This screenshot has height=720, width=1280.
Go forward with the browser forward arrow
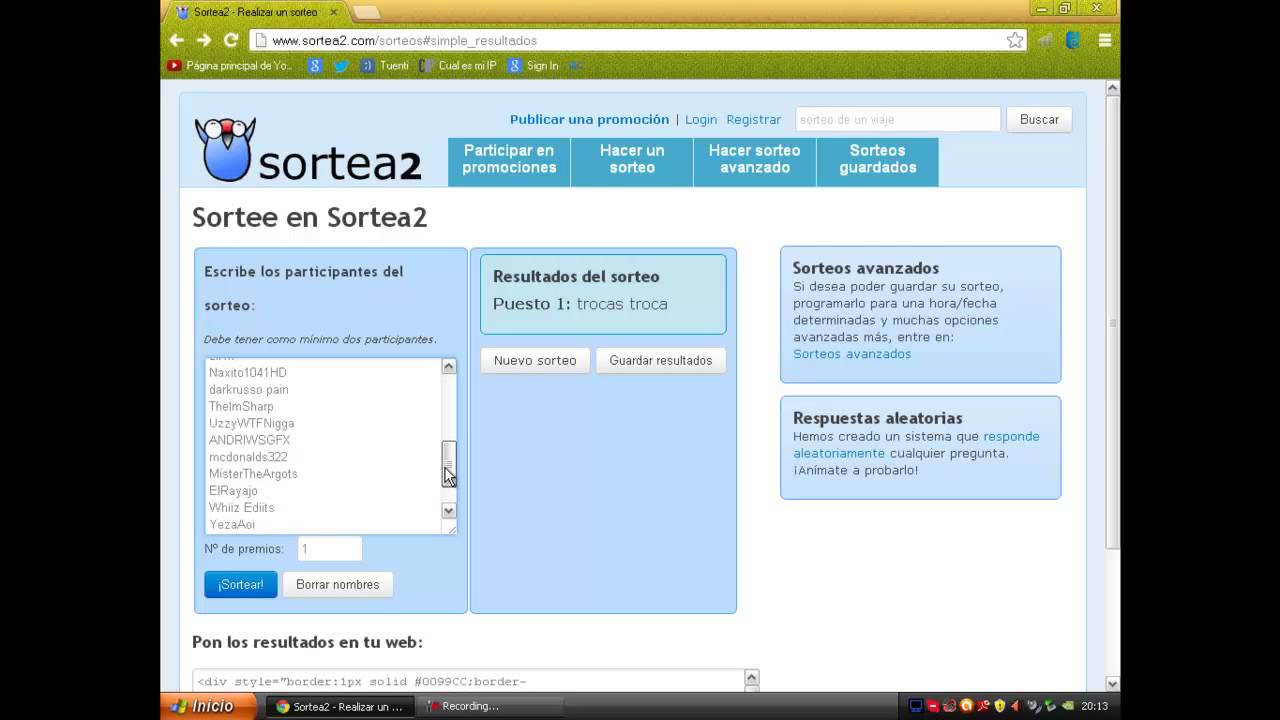coord(204,40)
